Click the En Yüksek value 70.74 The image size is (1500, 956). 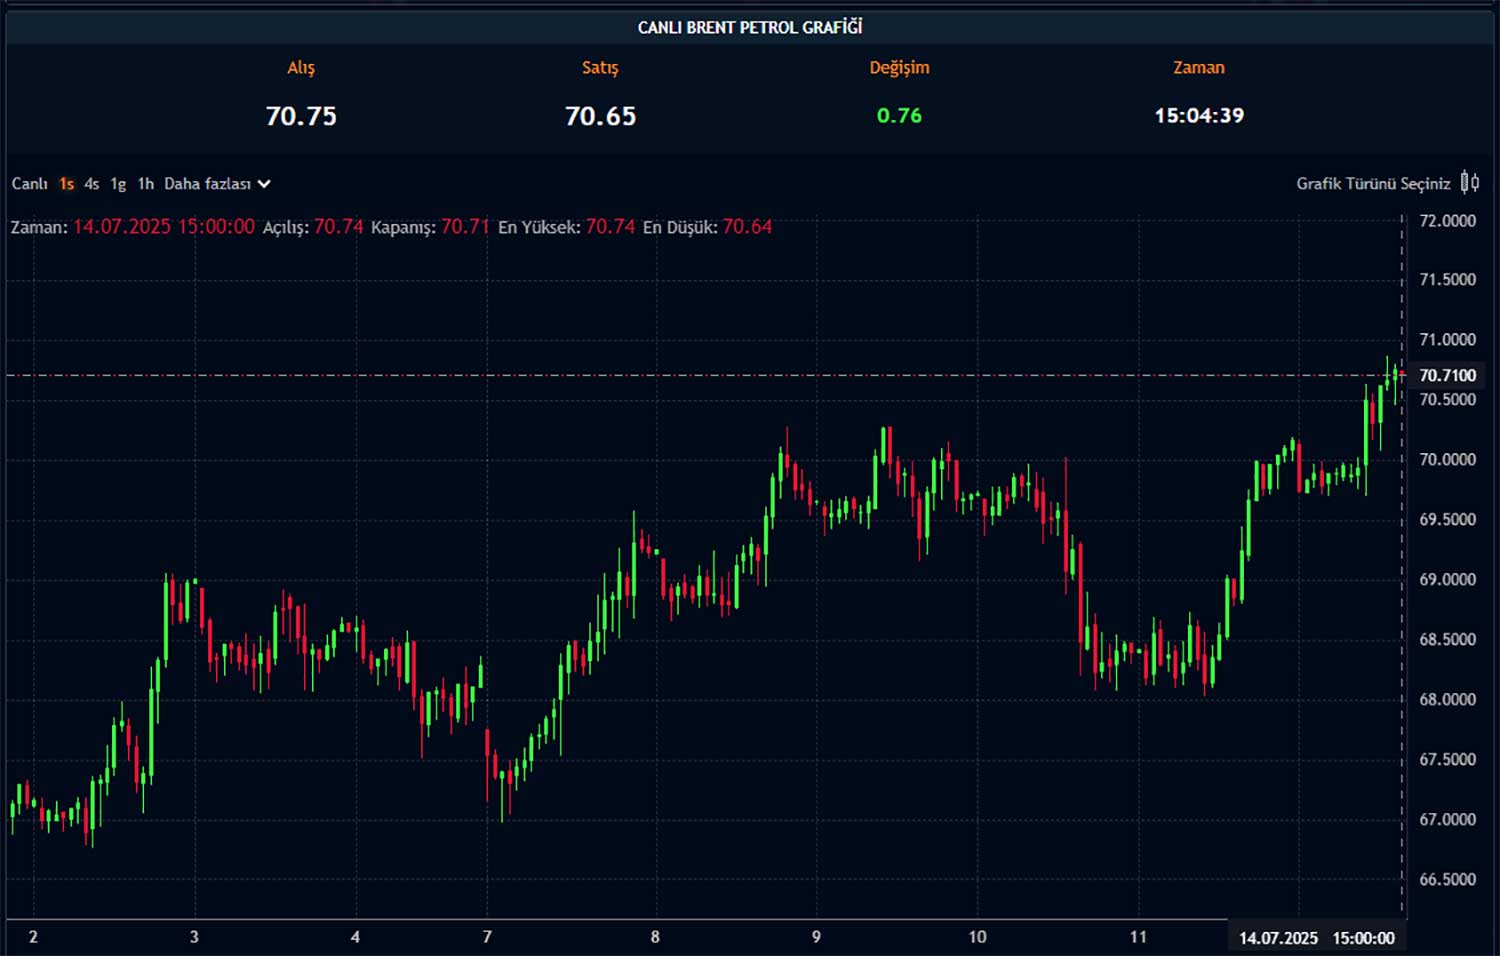coord(610,227)
